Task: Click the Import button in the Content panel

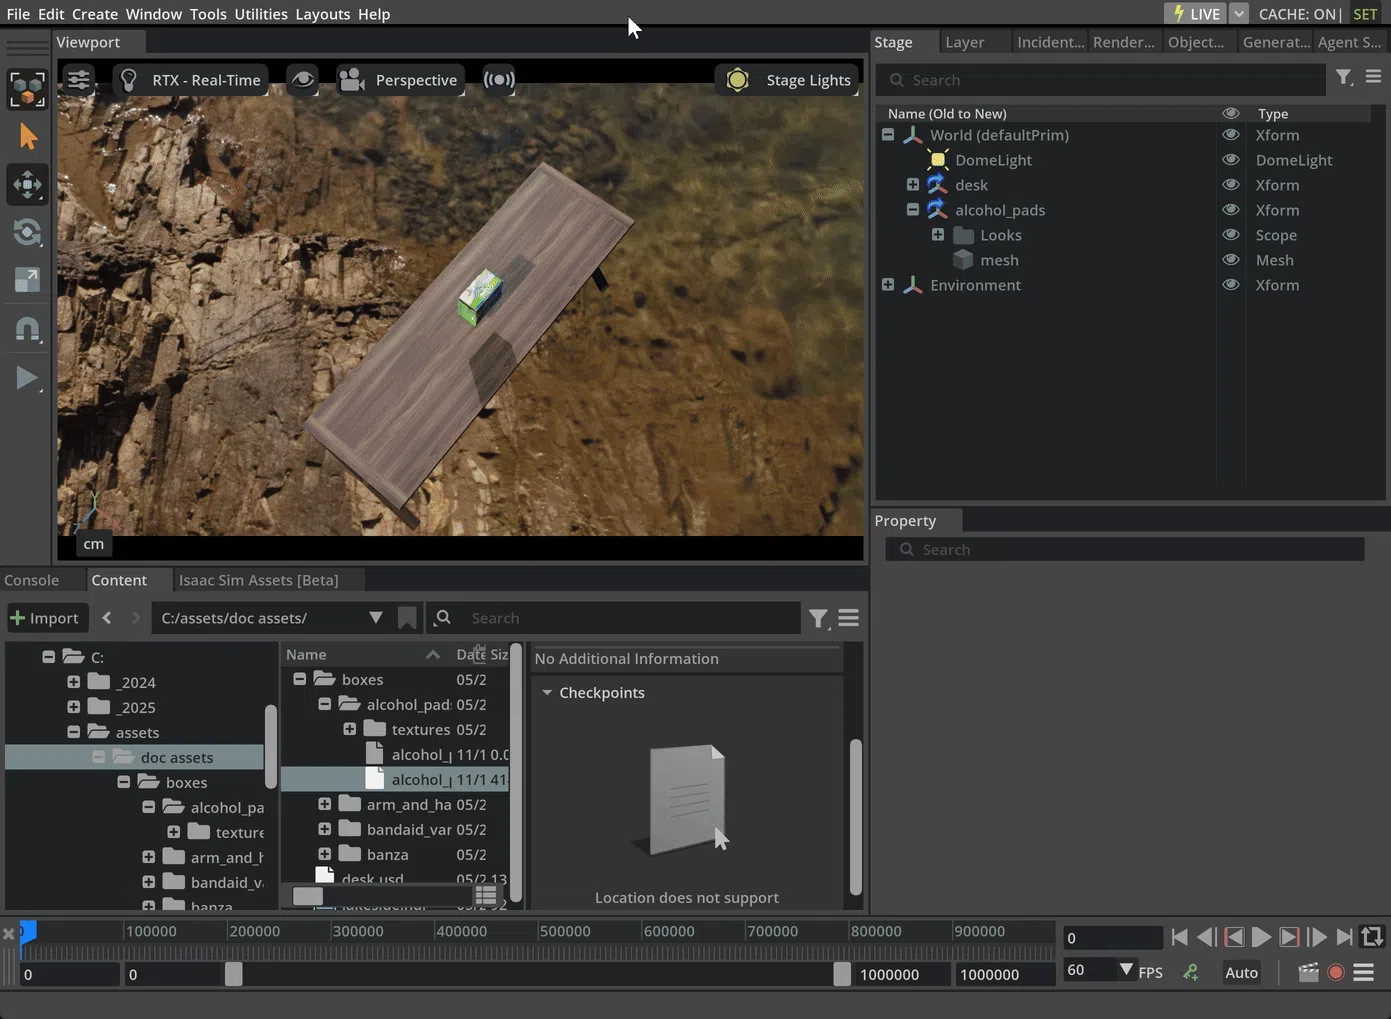Action: coord(46,617)
